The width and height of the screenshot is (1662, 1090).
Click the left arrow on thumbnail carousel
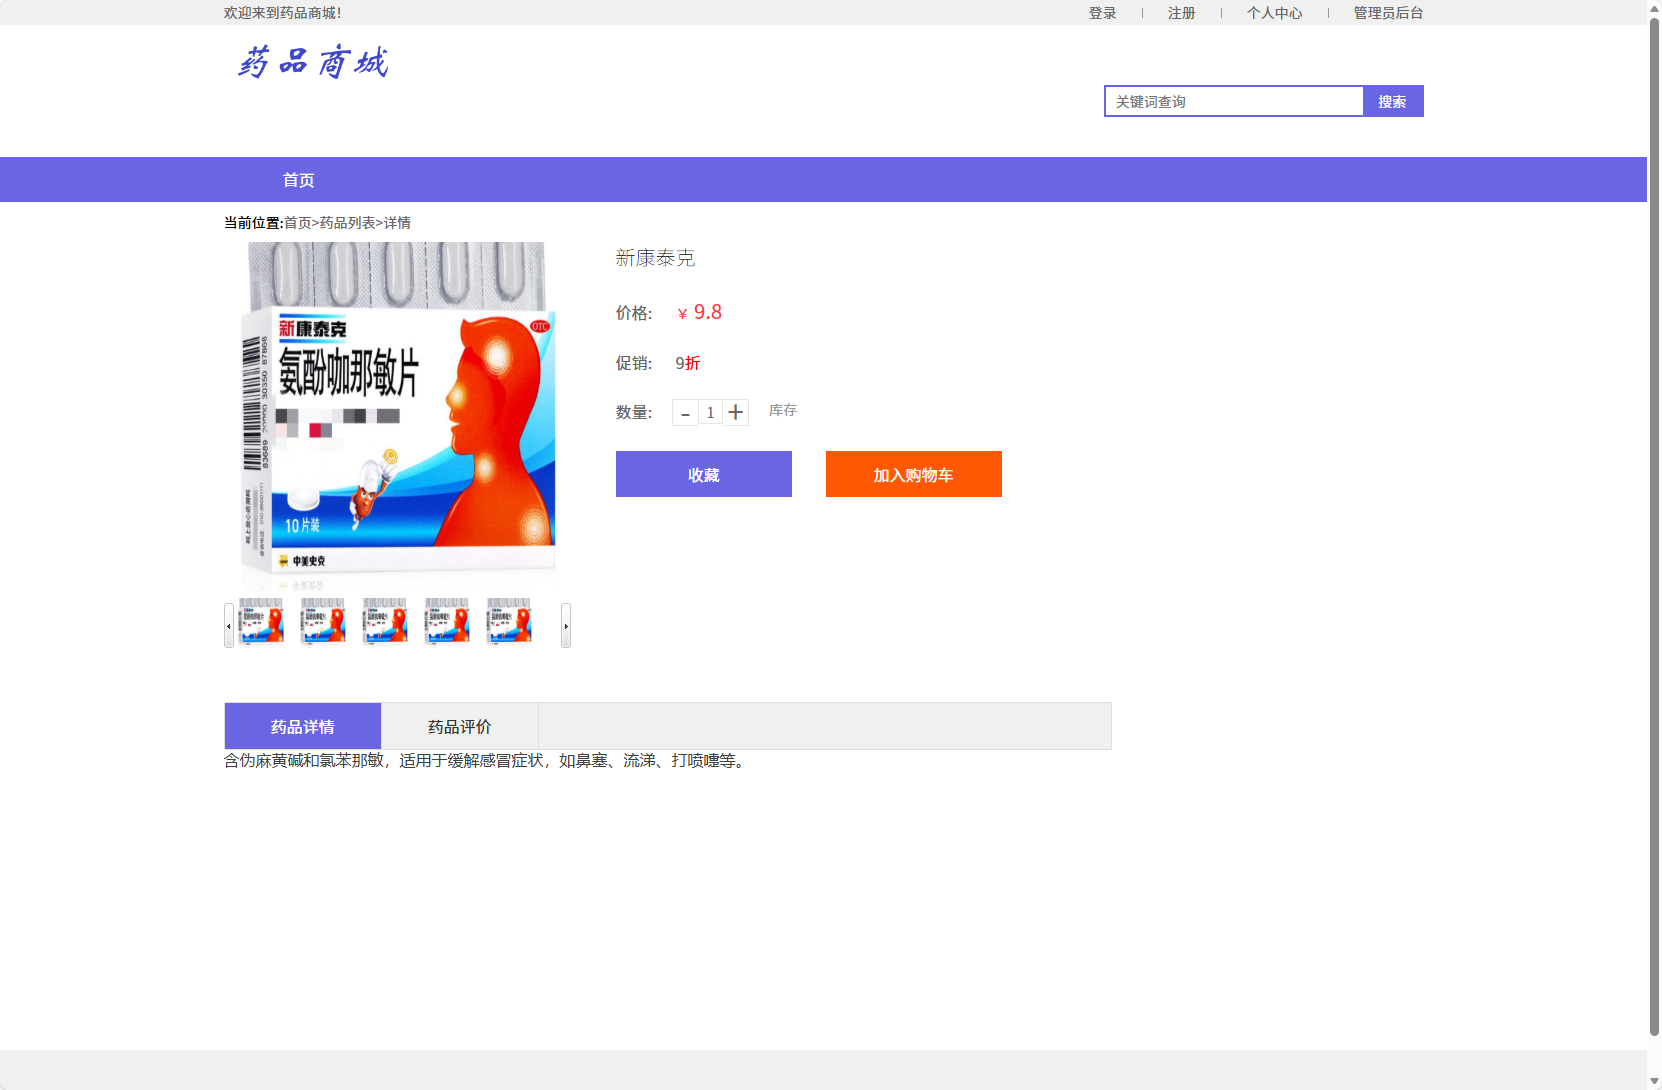[x=229, y=625]
